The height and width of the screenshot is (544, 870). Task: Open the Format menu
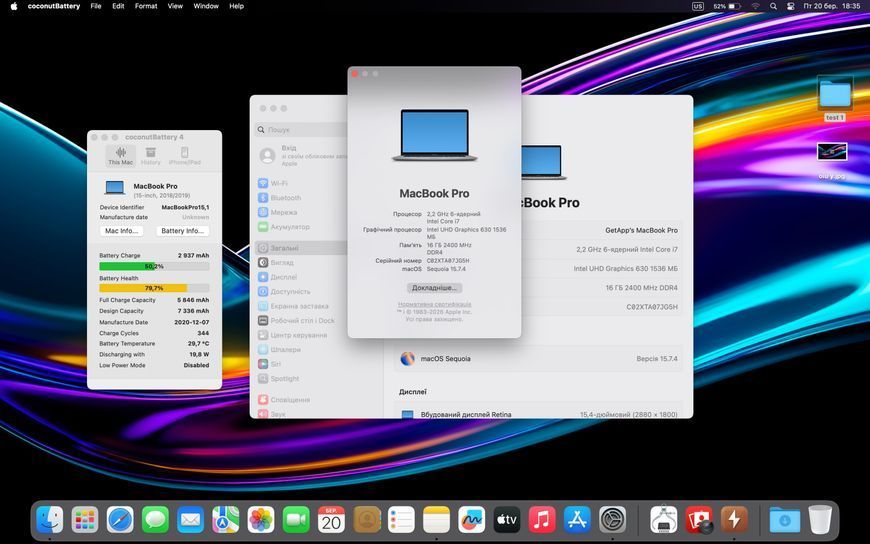coord(146,6)
